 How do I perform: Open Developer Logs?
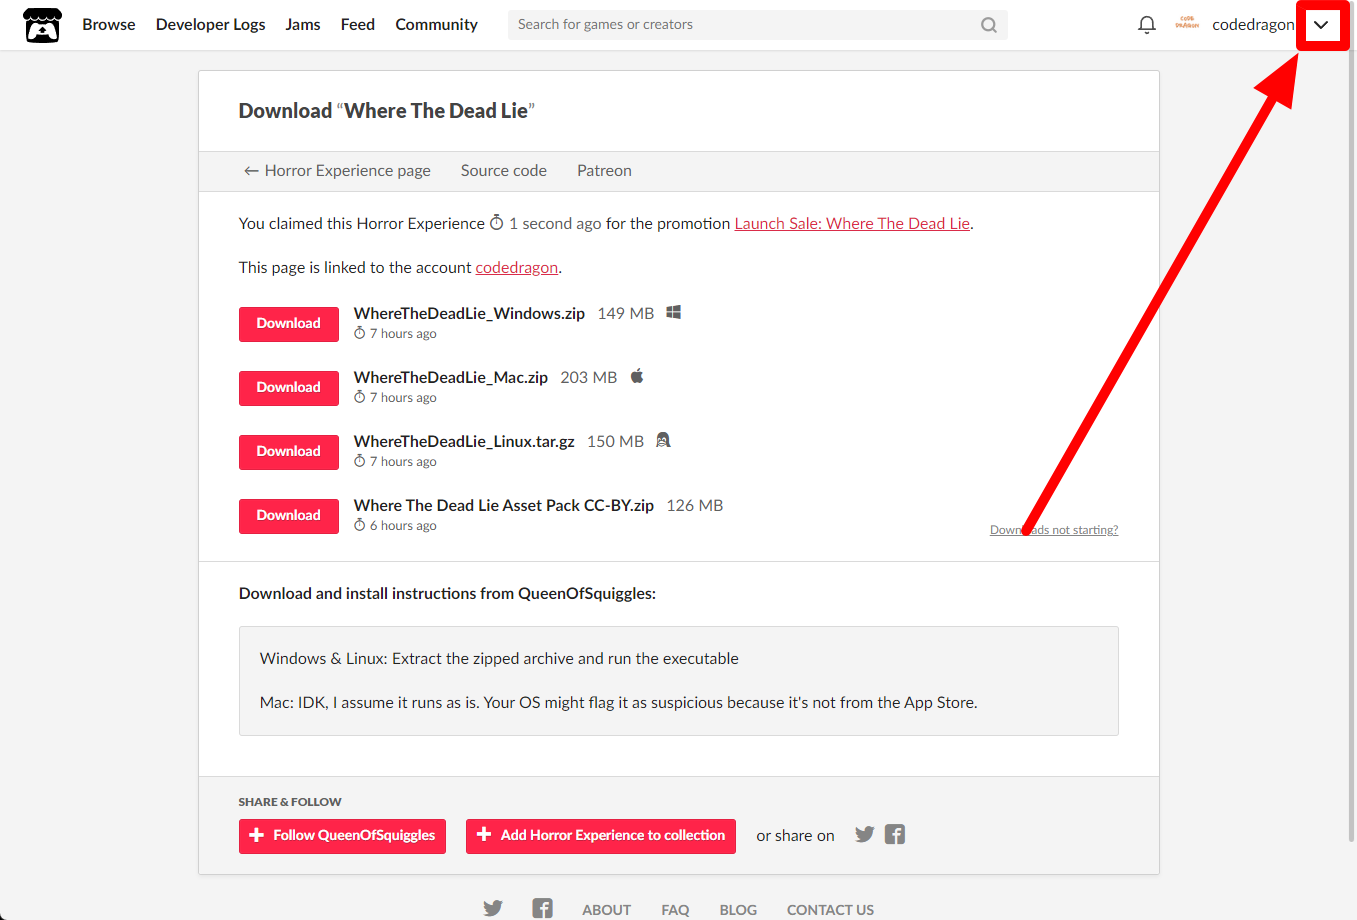(211, 25)
